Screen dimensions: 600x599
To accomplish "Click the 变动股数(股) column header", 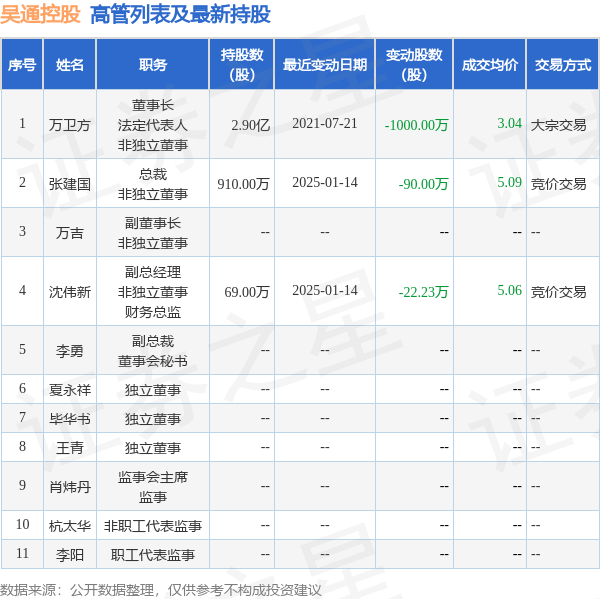I will pos(414,65).
